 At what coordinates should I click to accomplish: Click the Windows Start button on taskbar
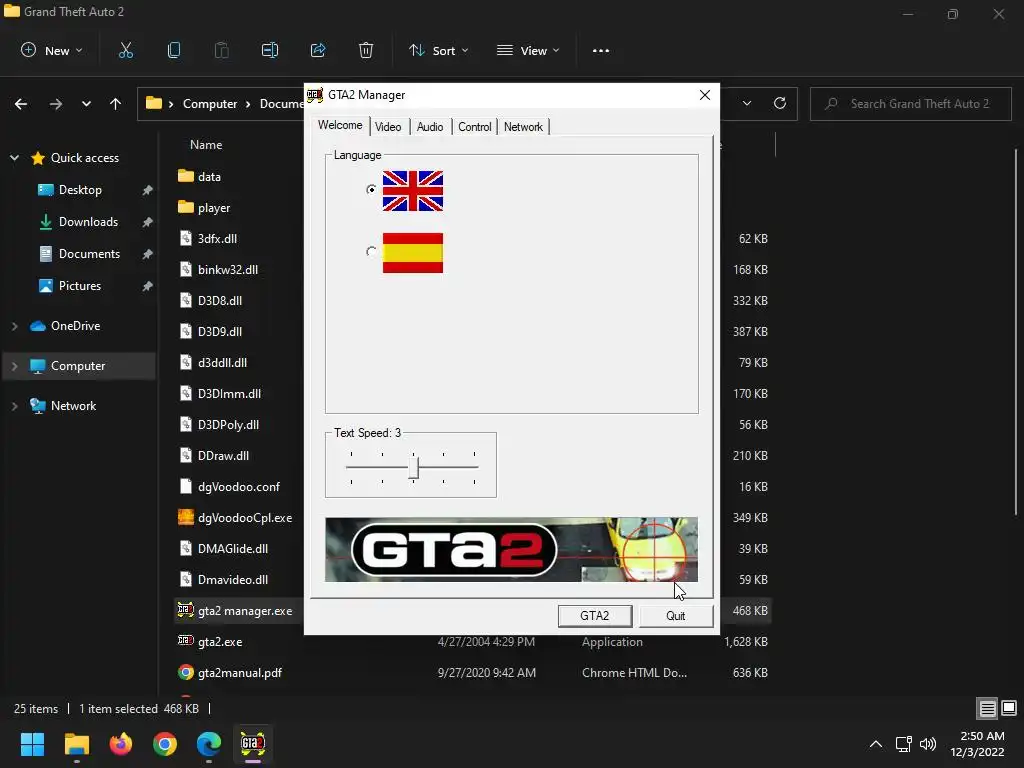(x=32, y=744)
